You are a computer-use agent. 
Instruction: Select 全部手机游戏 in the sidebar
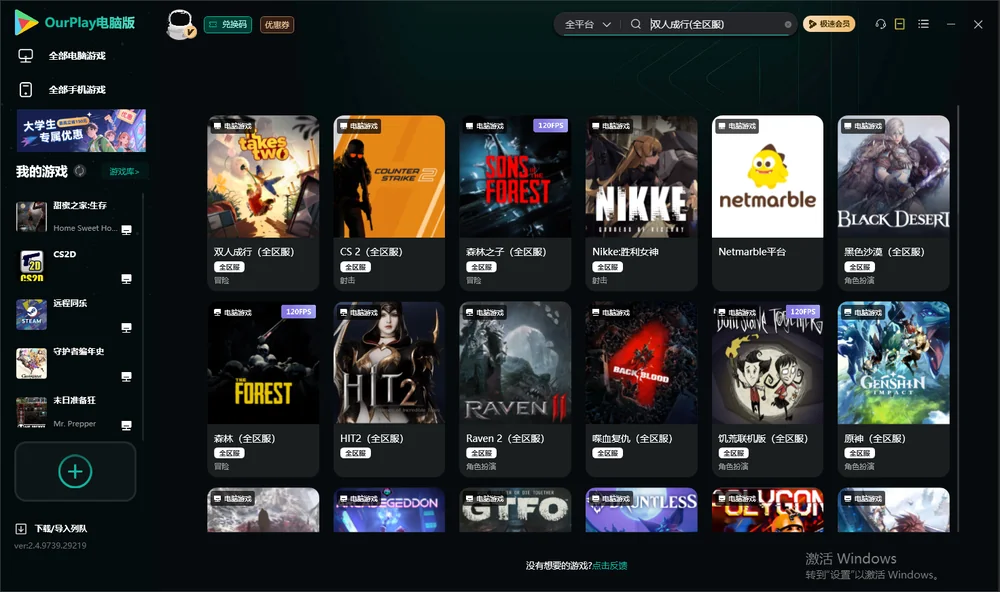coord(77,90)
